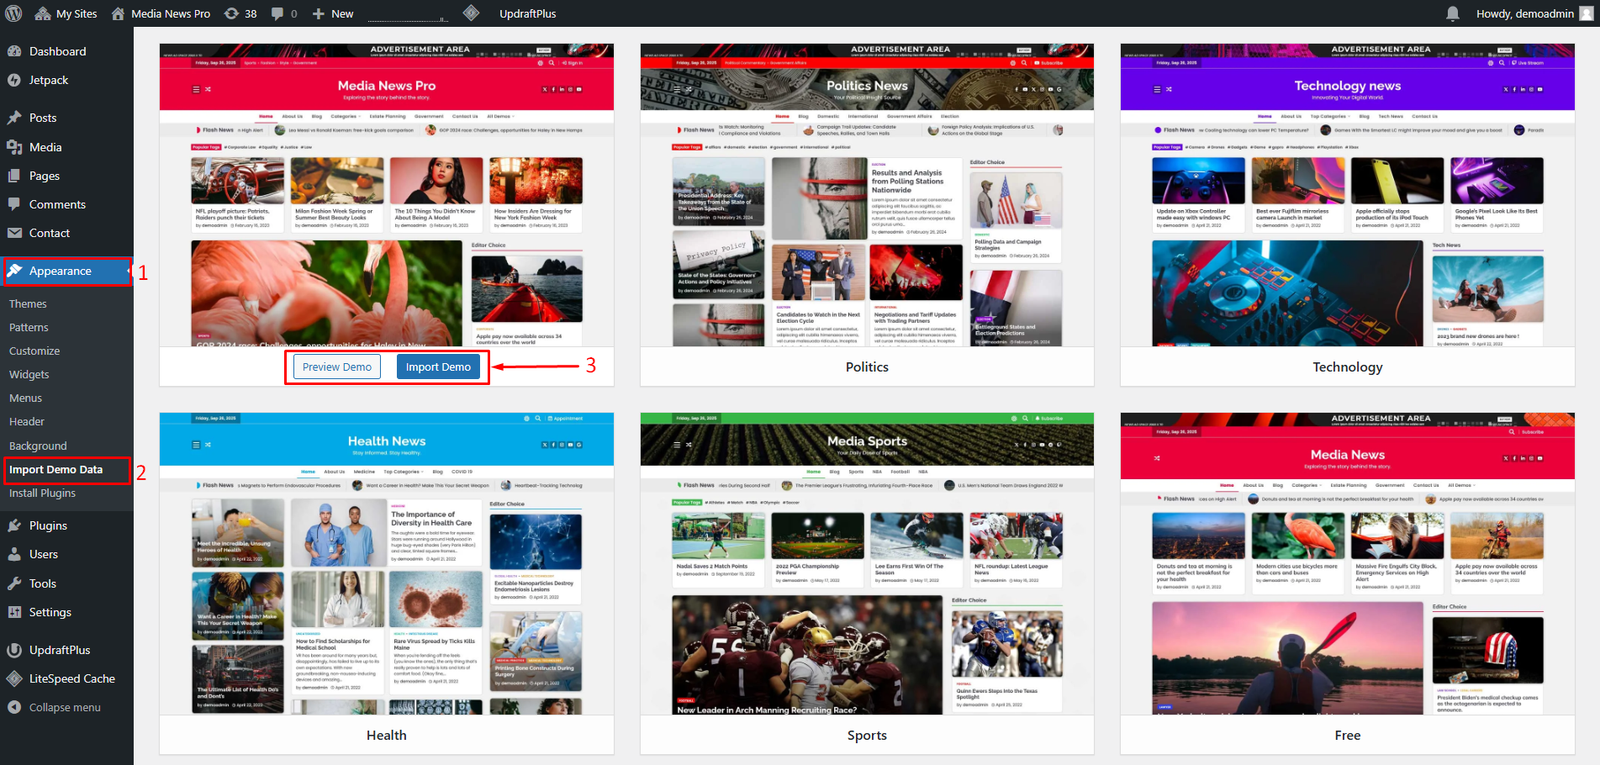Click the Preview Demo button
Image resolution: width=1600 pixels, height=765 pixels.
pyautogui.click(x=337, y=367)
